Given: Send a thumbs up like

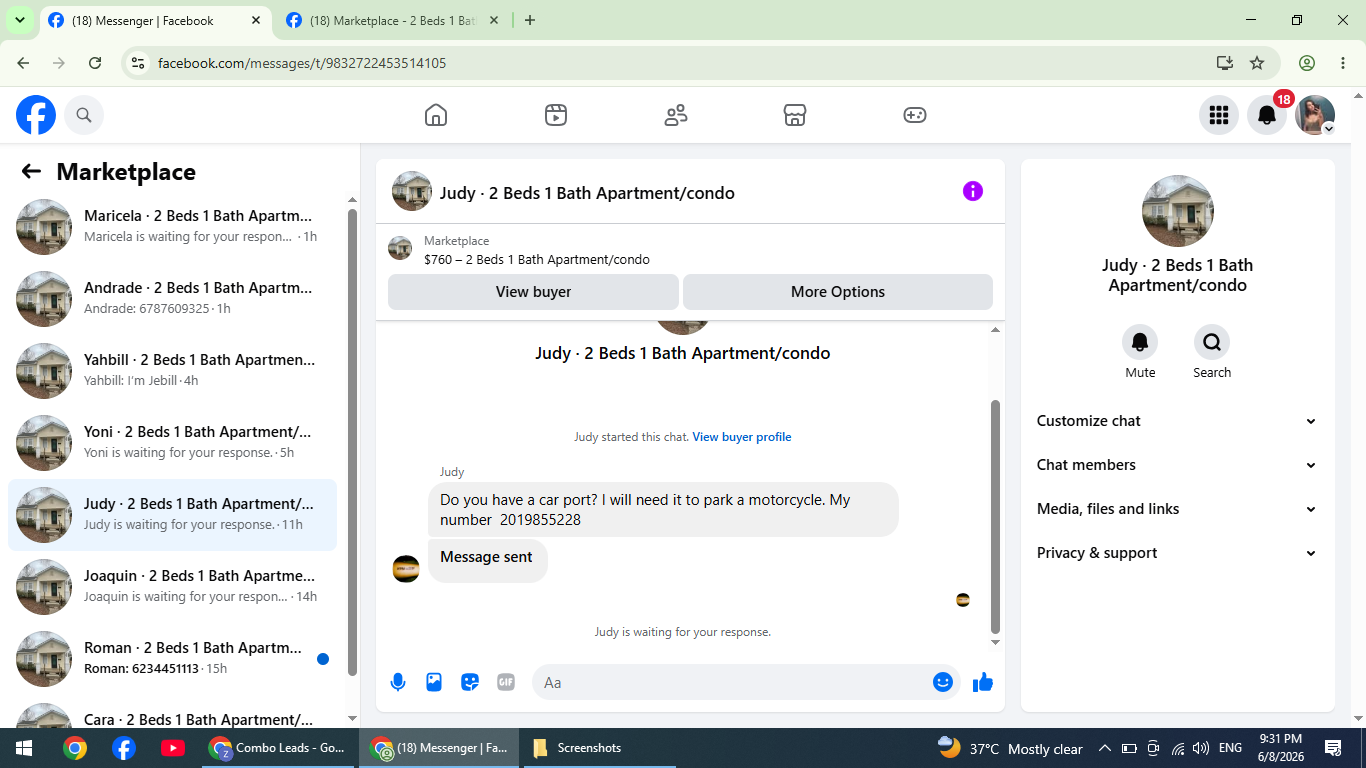Looking at the screenshot, I should [x=983, y=682].
